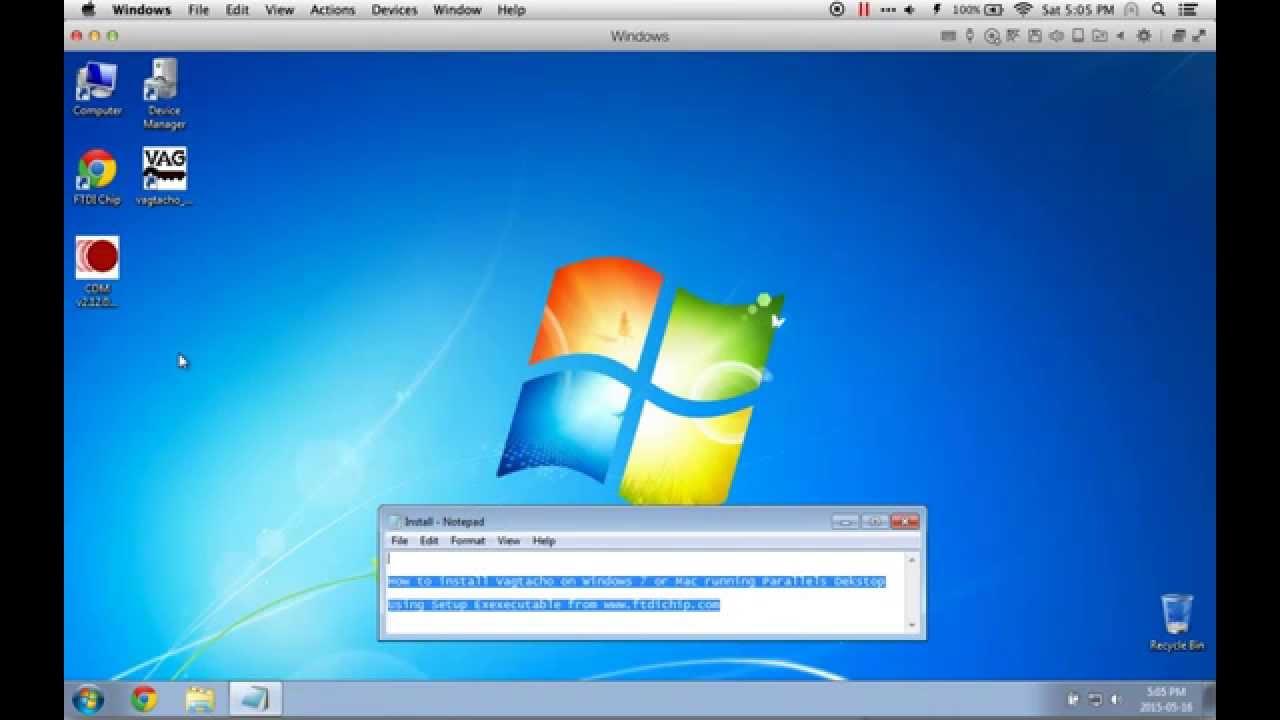Image resolution: width=1280 pixels, height=720 pixels.
Task: Click the highlighted 'How to Install Vagtacho' line
Action: tap(636, 581)
